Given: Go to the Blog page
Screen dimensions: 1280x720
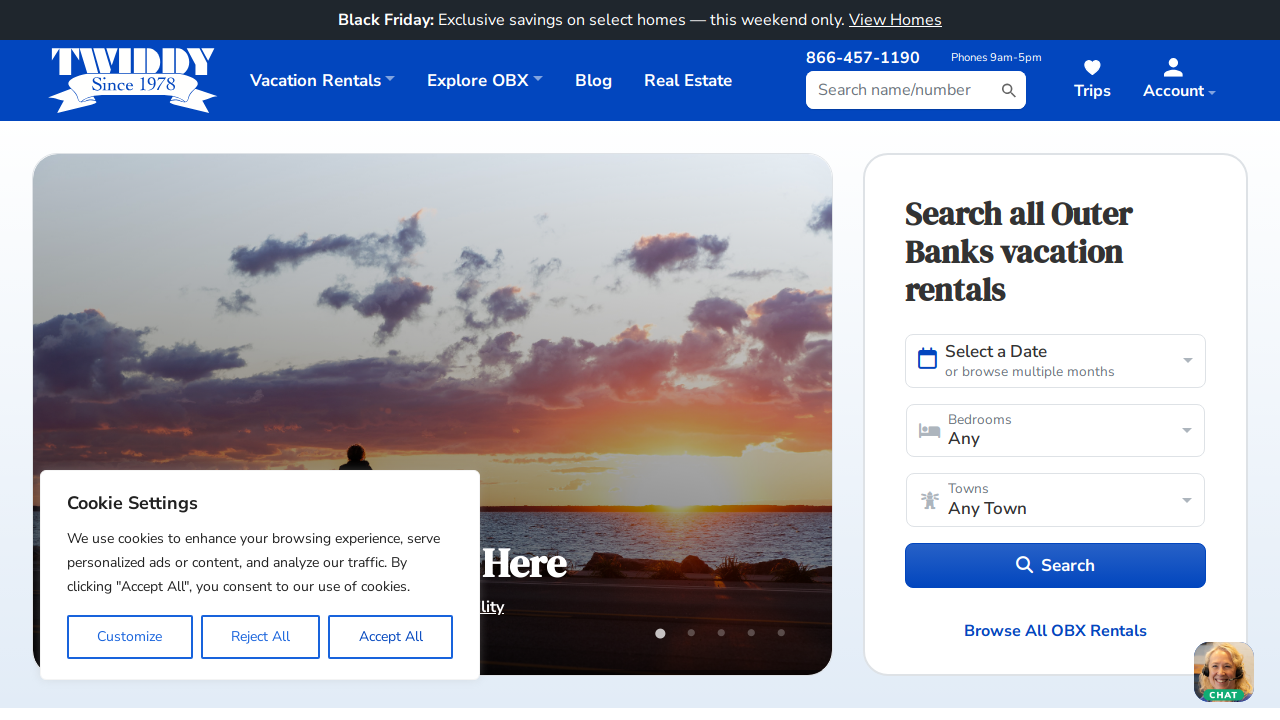Looking at the screenshot, I should [593, 80].
